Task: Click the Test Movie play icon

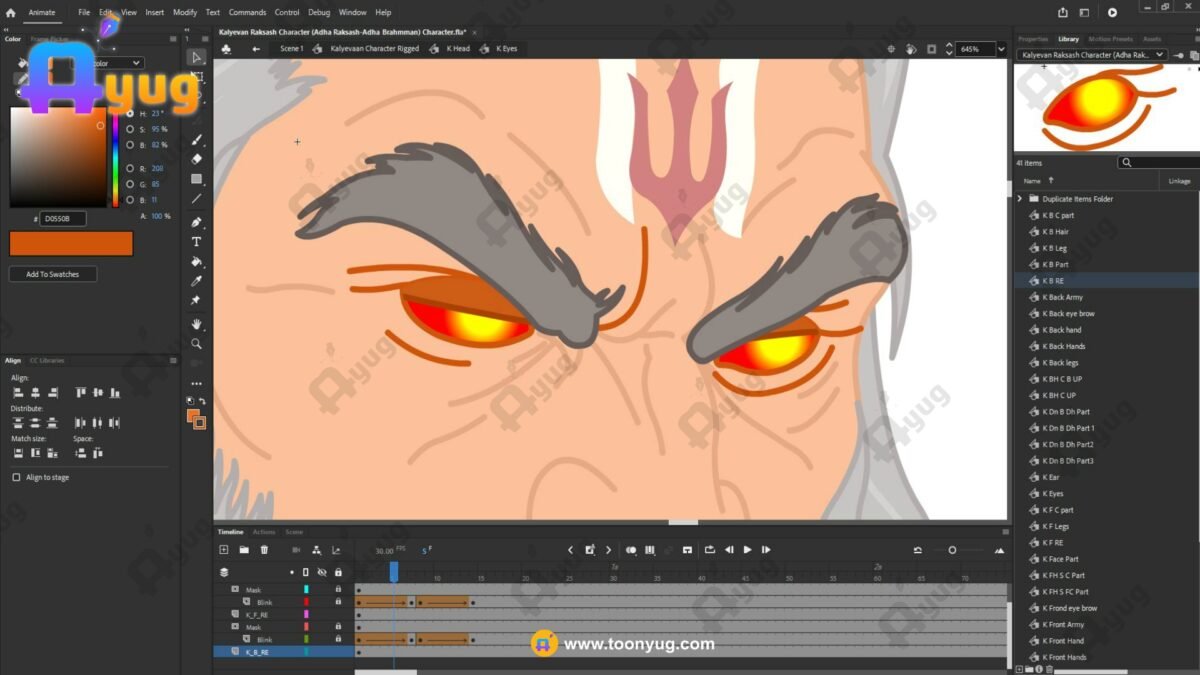Action: [x=1112, y=13]
